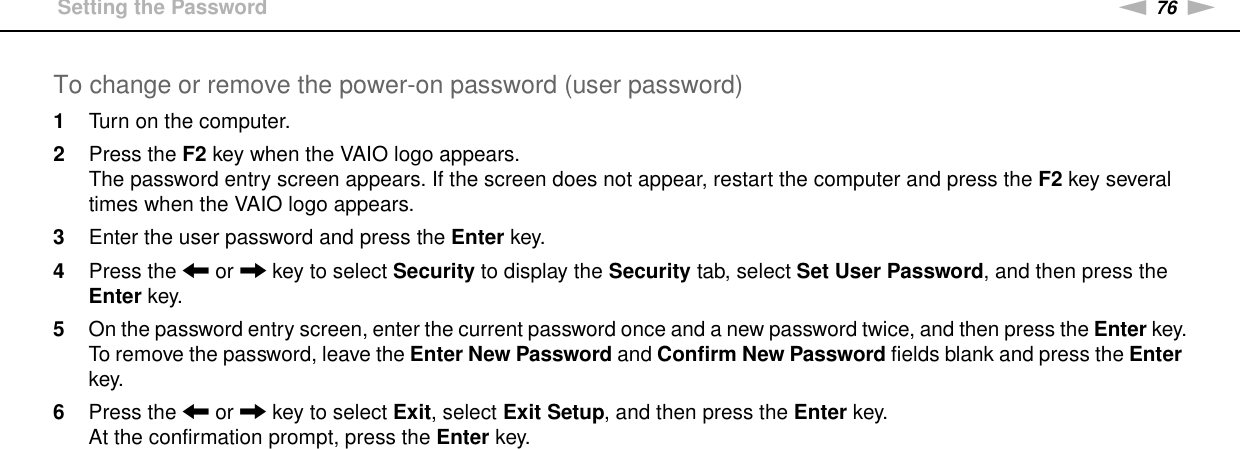This screenshot has width=1240, height=449.
Task: Click the bold "Set User Password" text
Action: coord(888,272)
